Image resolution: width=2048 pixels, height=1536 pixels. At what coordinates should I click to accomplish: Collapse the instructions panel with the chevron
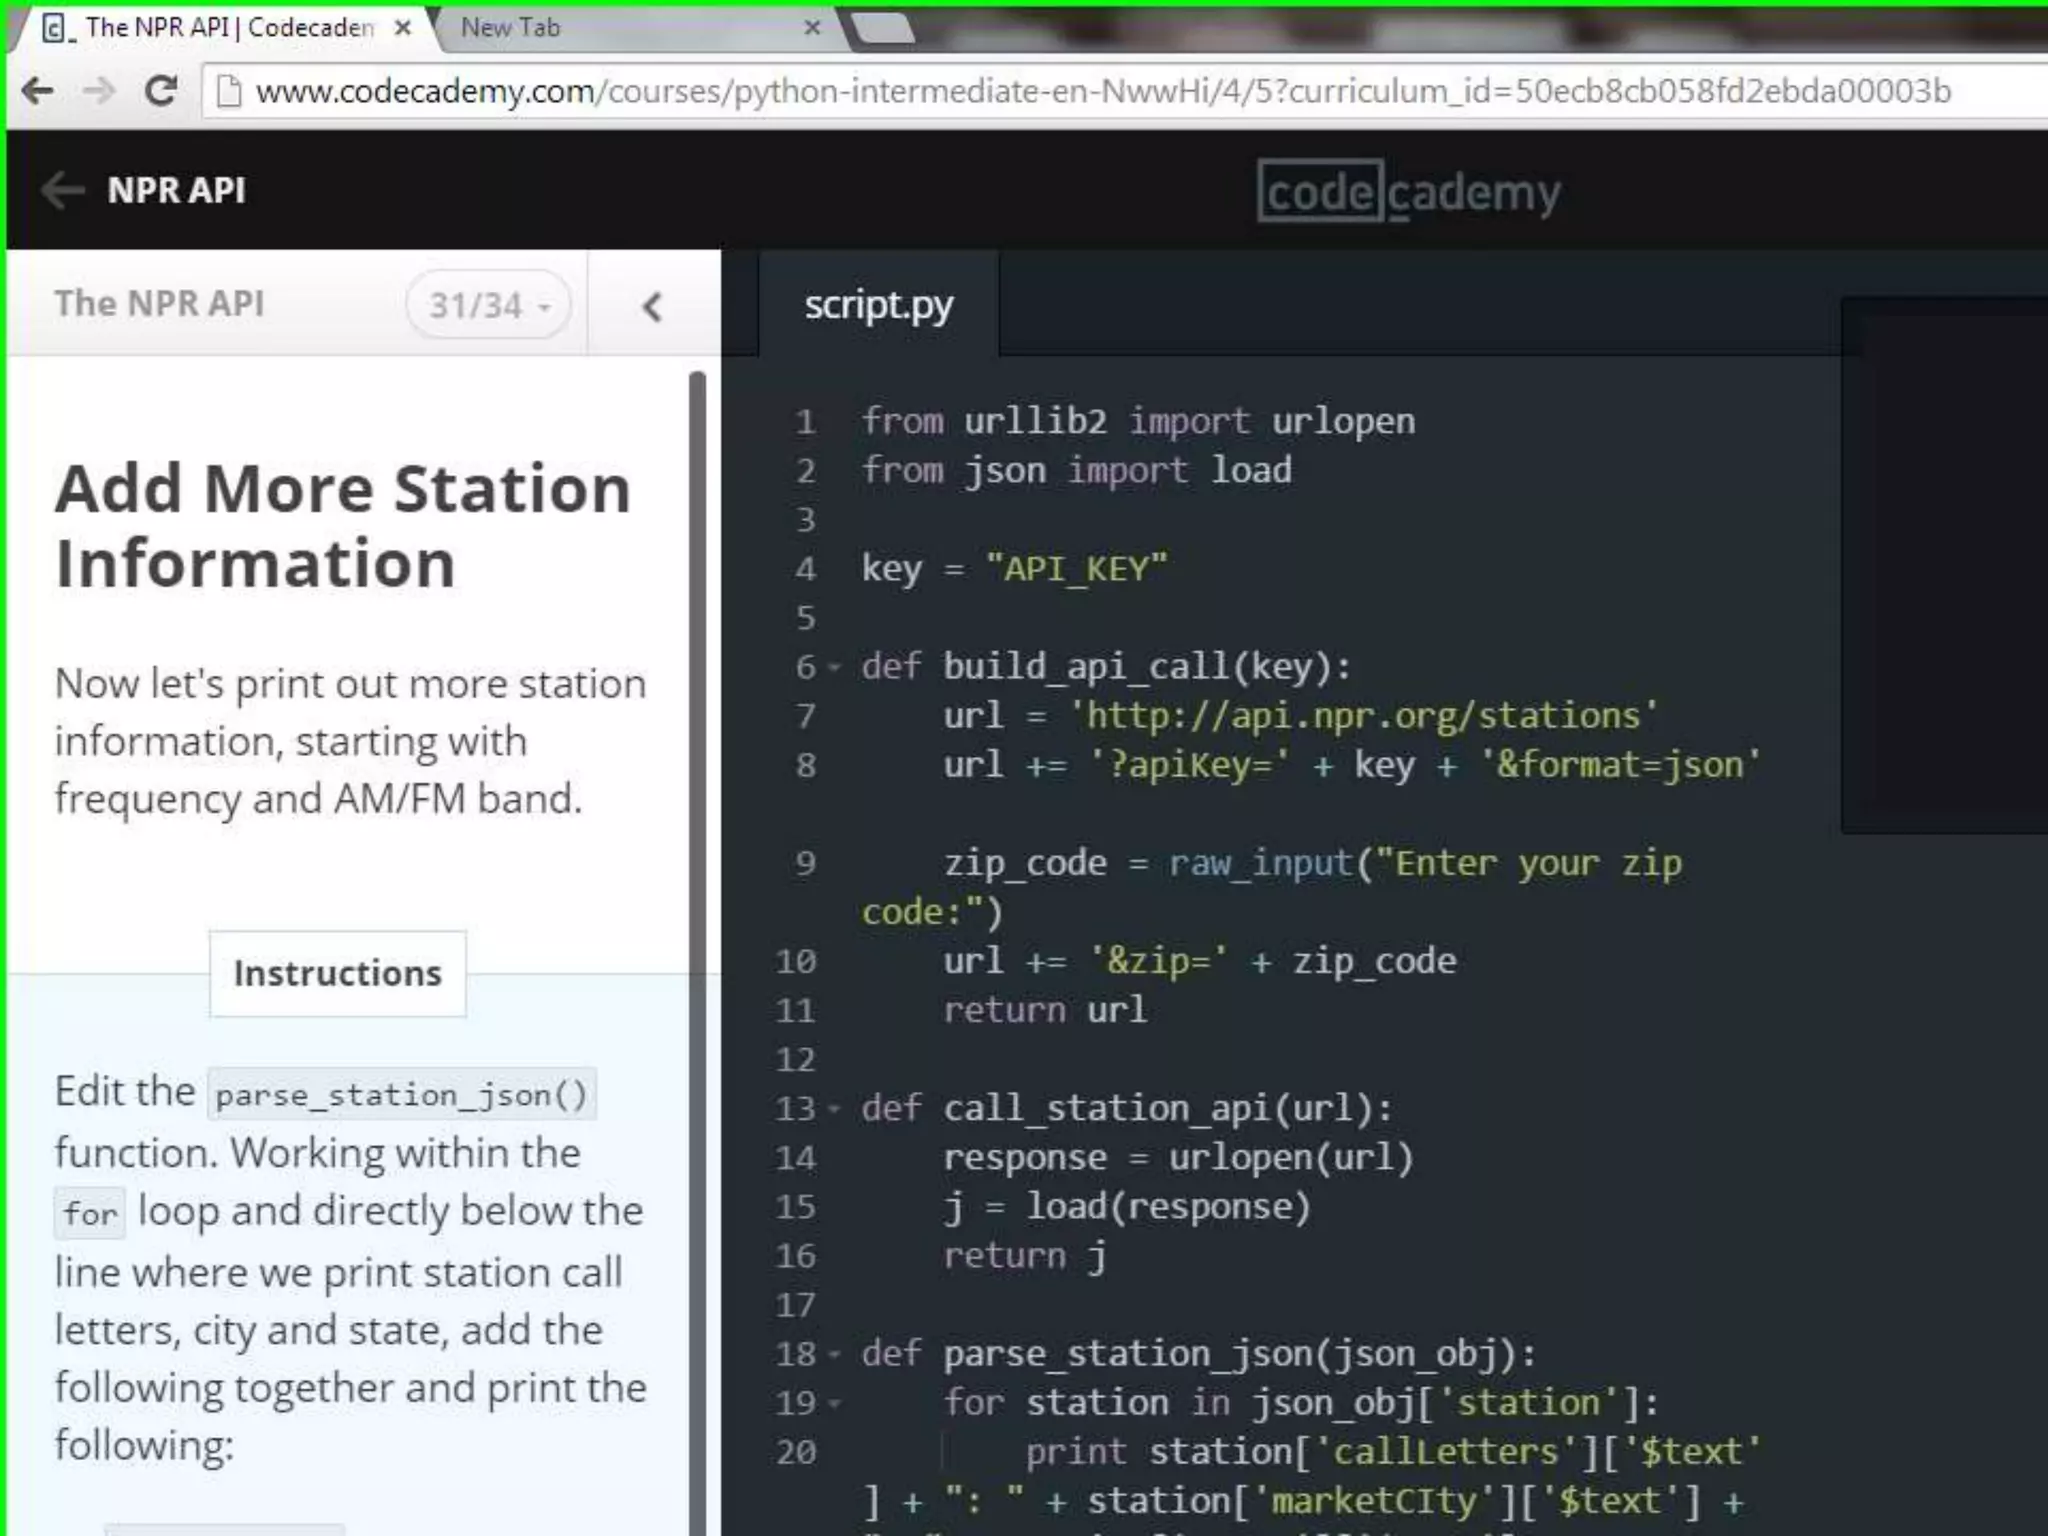click(653, 306)
